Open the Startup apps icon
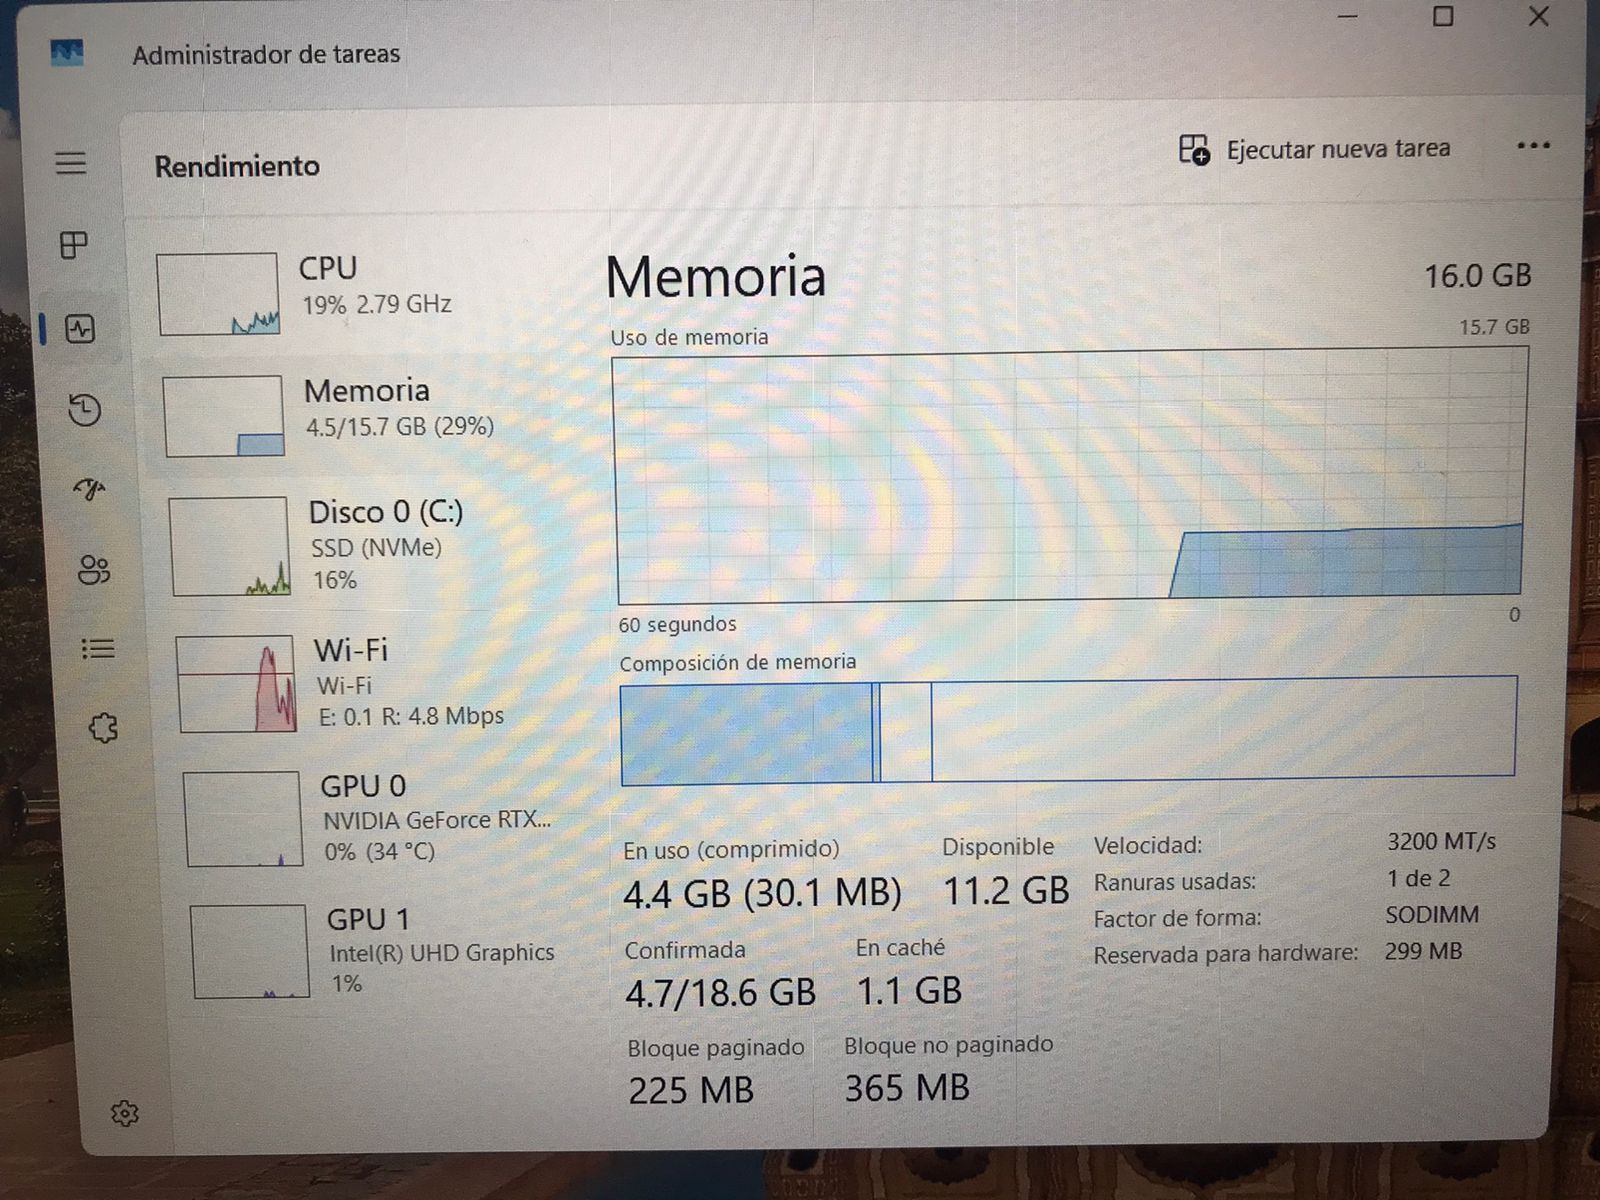1600x1200 pixels. [x=90, y=489]
